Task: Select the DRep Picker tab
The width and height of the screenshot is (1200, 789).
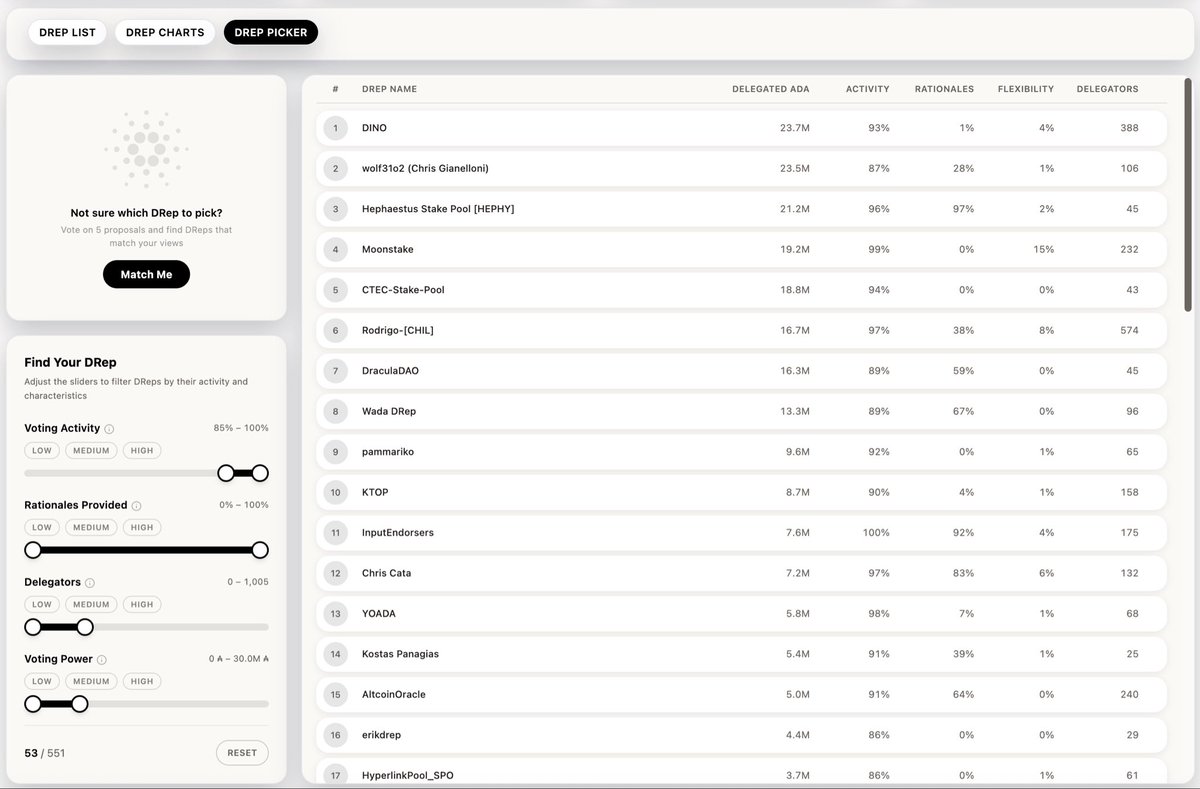Action: click(271, 32)
